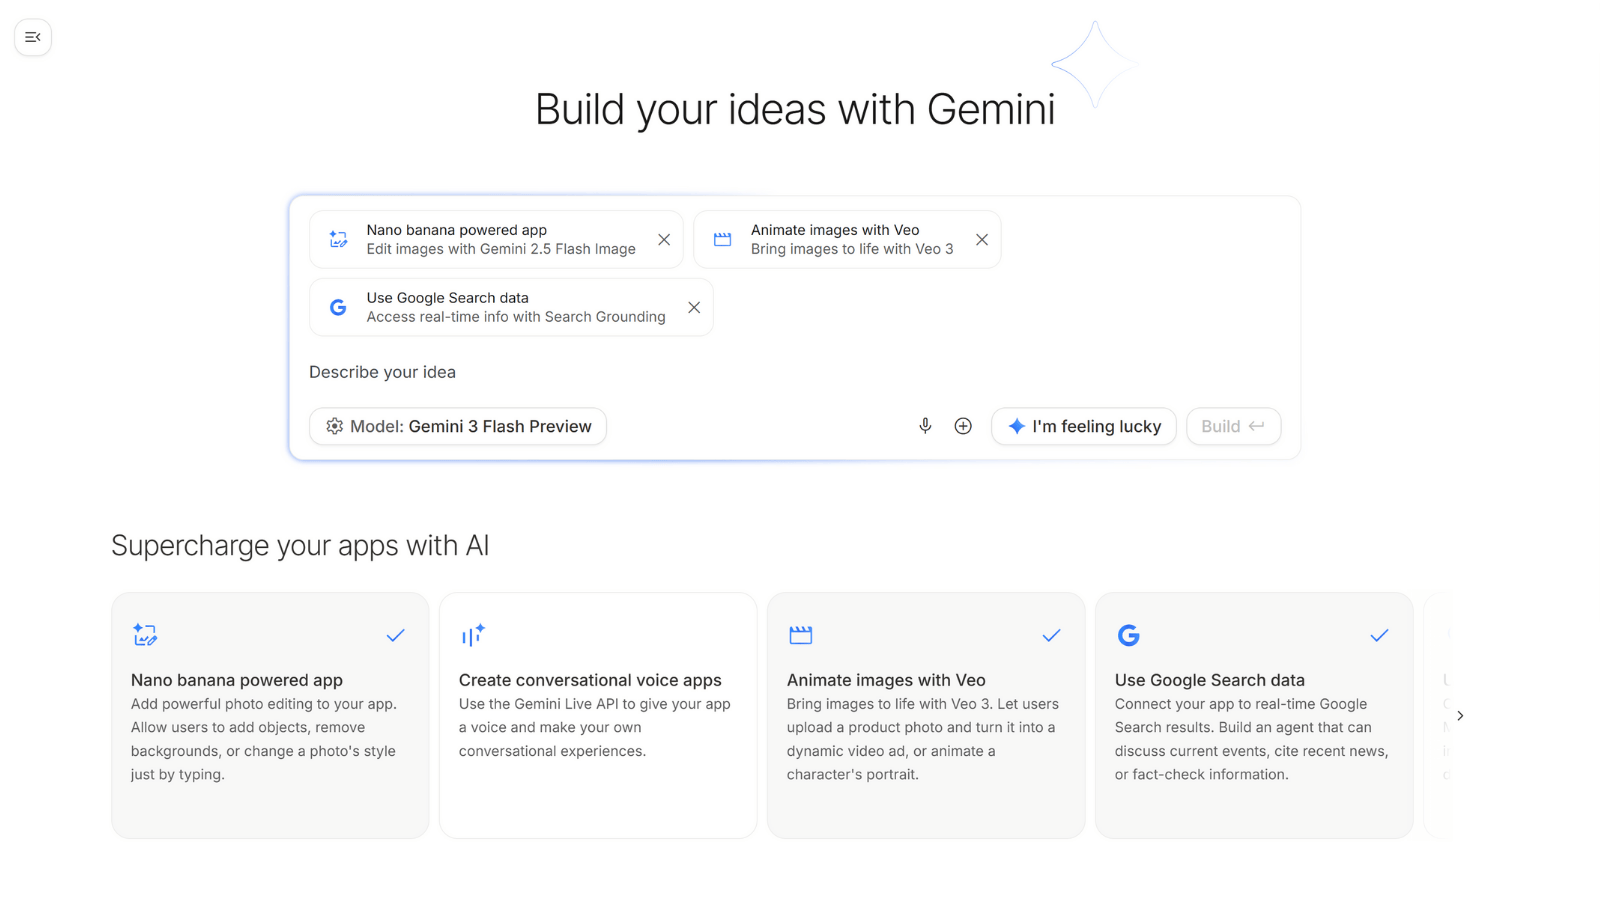Click the I'm feeling lucky button
Viewport: 1600px width, 900px height.
pos(1083,426)
